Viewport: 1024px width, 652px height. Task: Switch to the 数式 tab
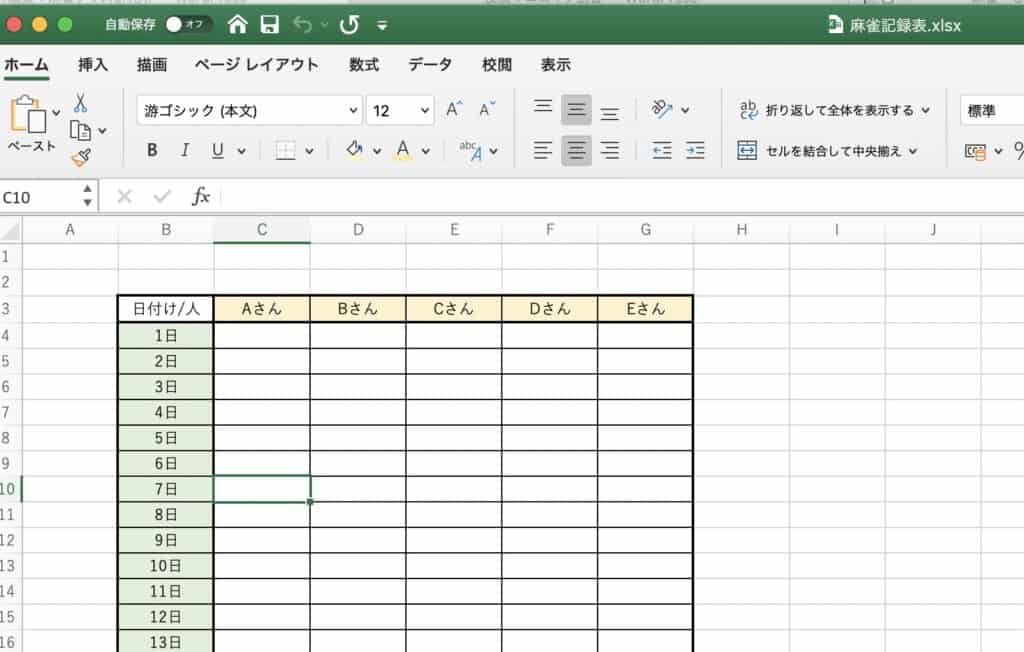[364, 65]
